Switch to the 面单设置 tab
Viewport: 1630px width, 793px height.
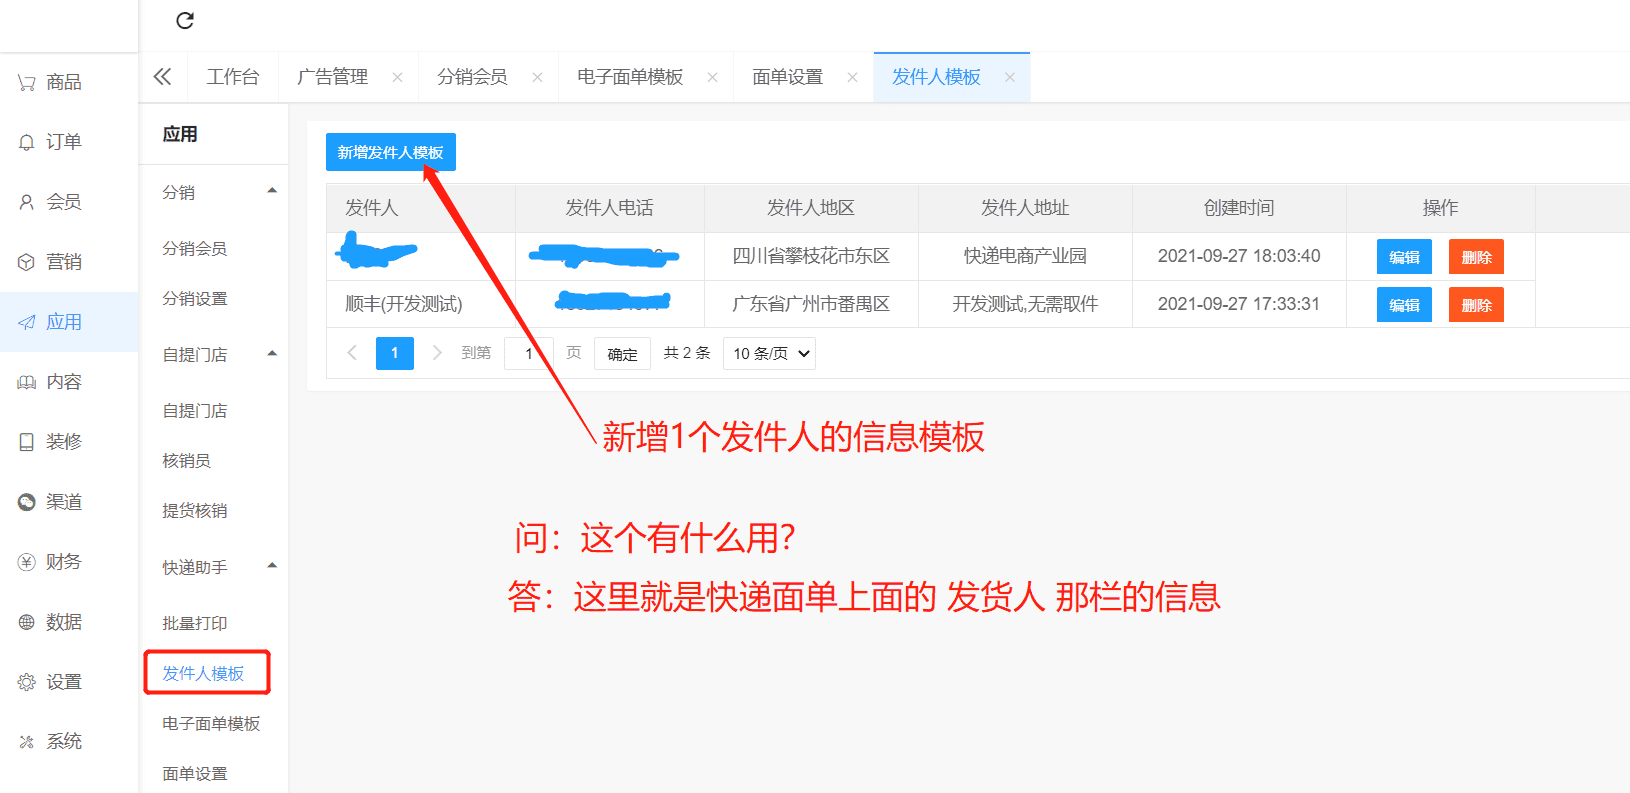[787, 77]
